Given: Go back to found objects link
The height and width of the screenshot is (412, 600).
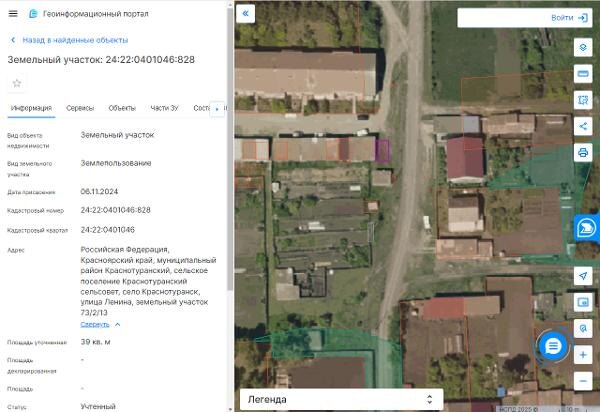Looking at the screenshot, I should (70, 40).
